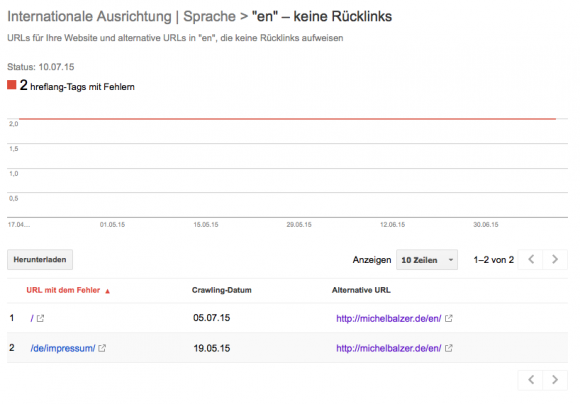The height and width of the screenshot is (404, 580).
Task: Open external link icon next to /de/impressum/
Action: pos(102,348)
